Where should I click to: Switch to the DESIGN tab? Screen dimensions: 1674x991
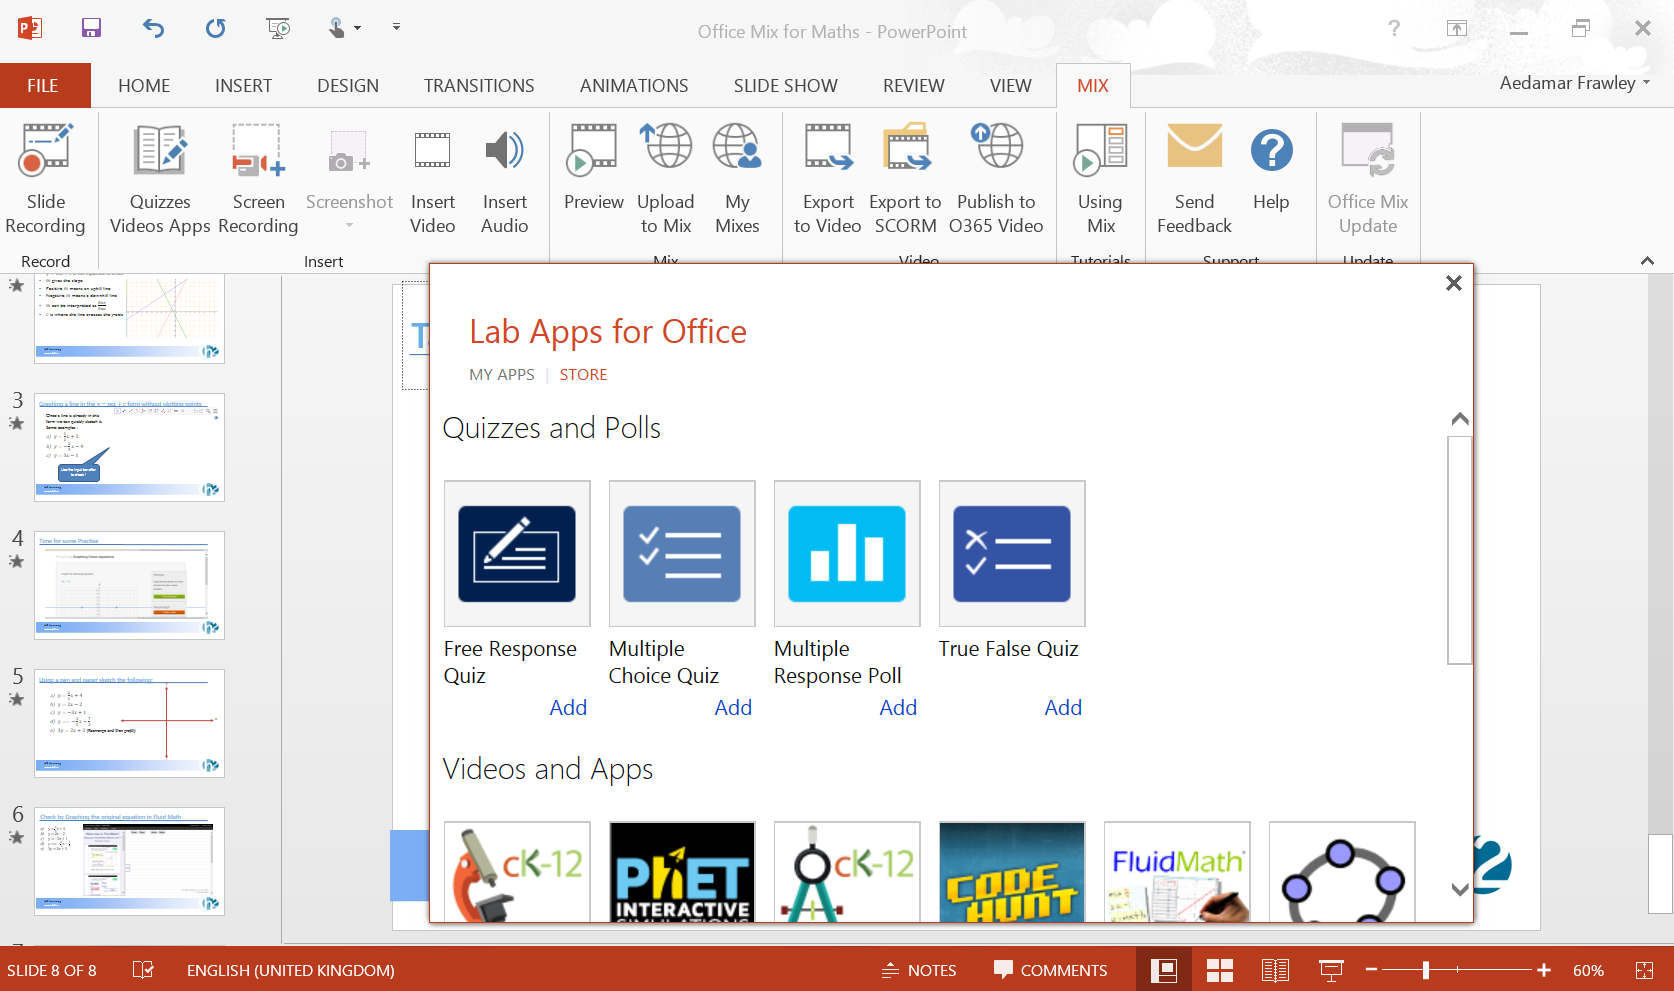[348, 86]
